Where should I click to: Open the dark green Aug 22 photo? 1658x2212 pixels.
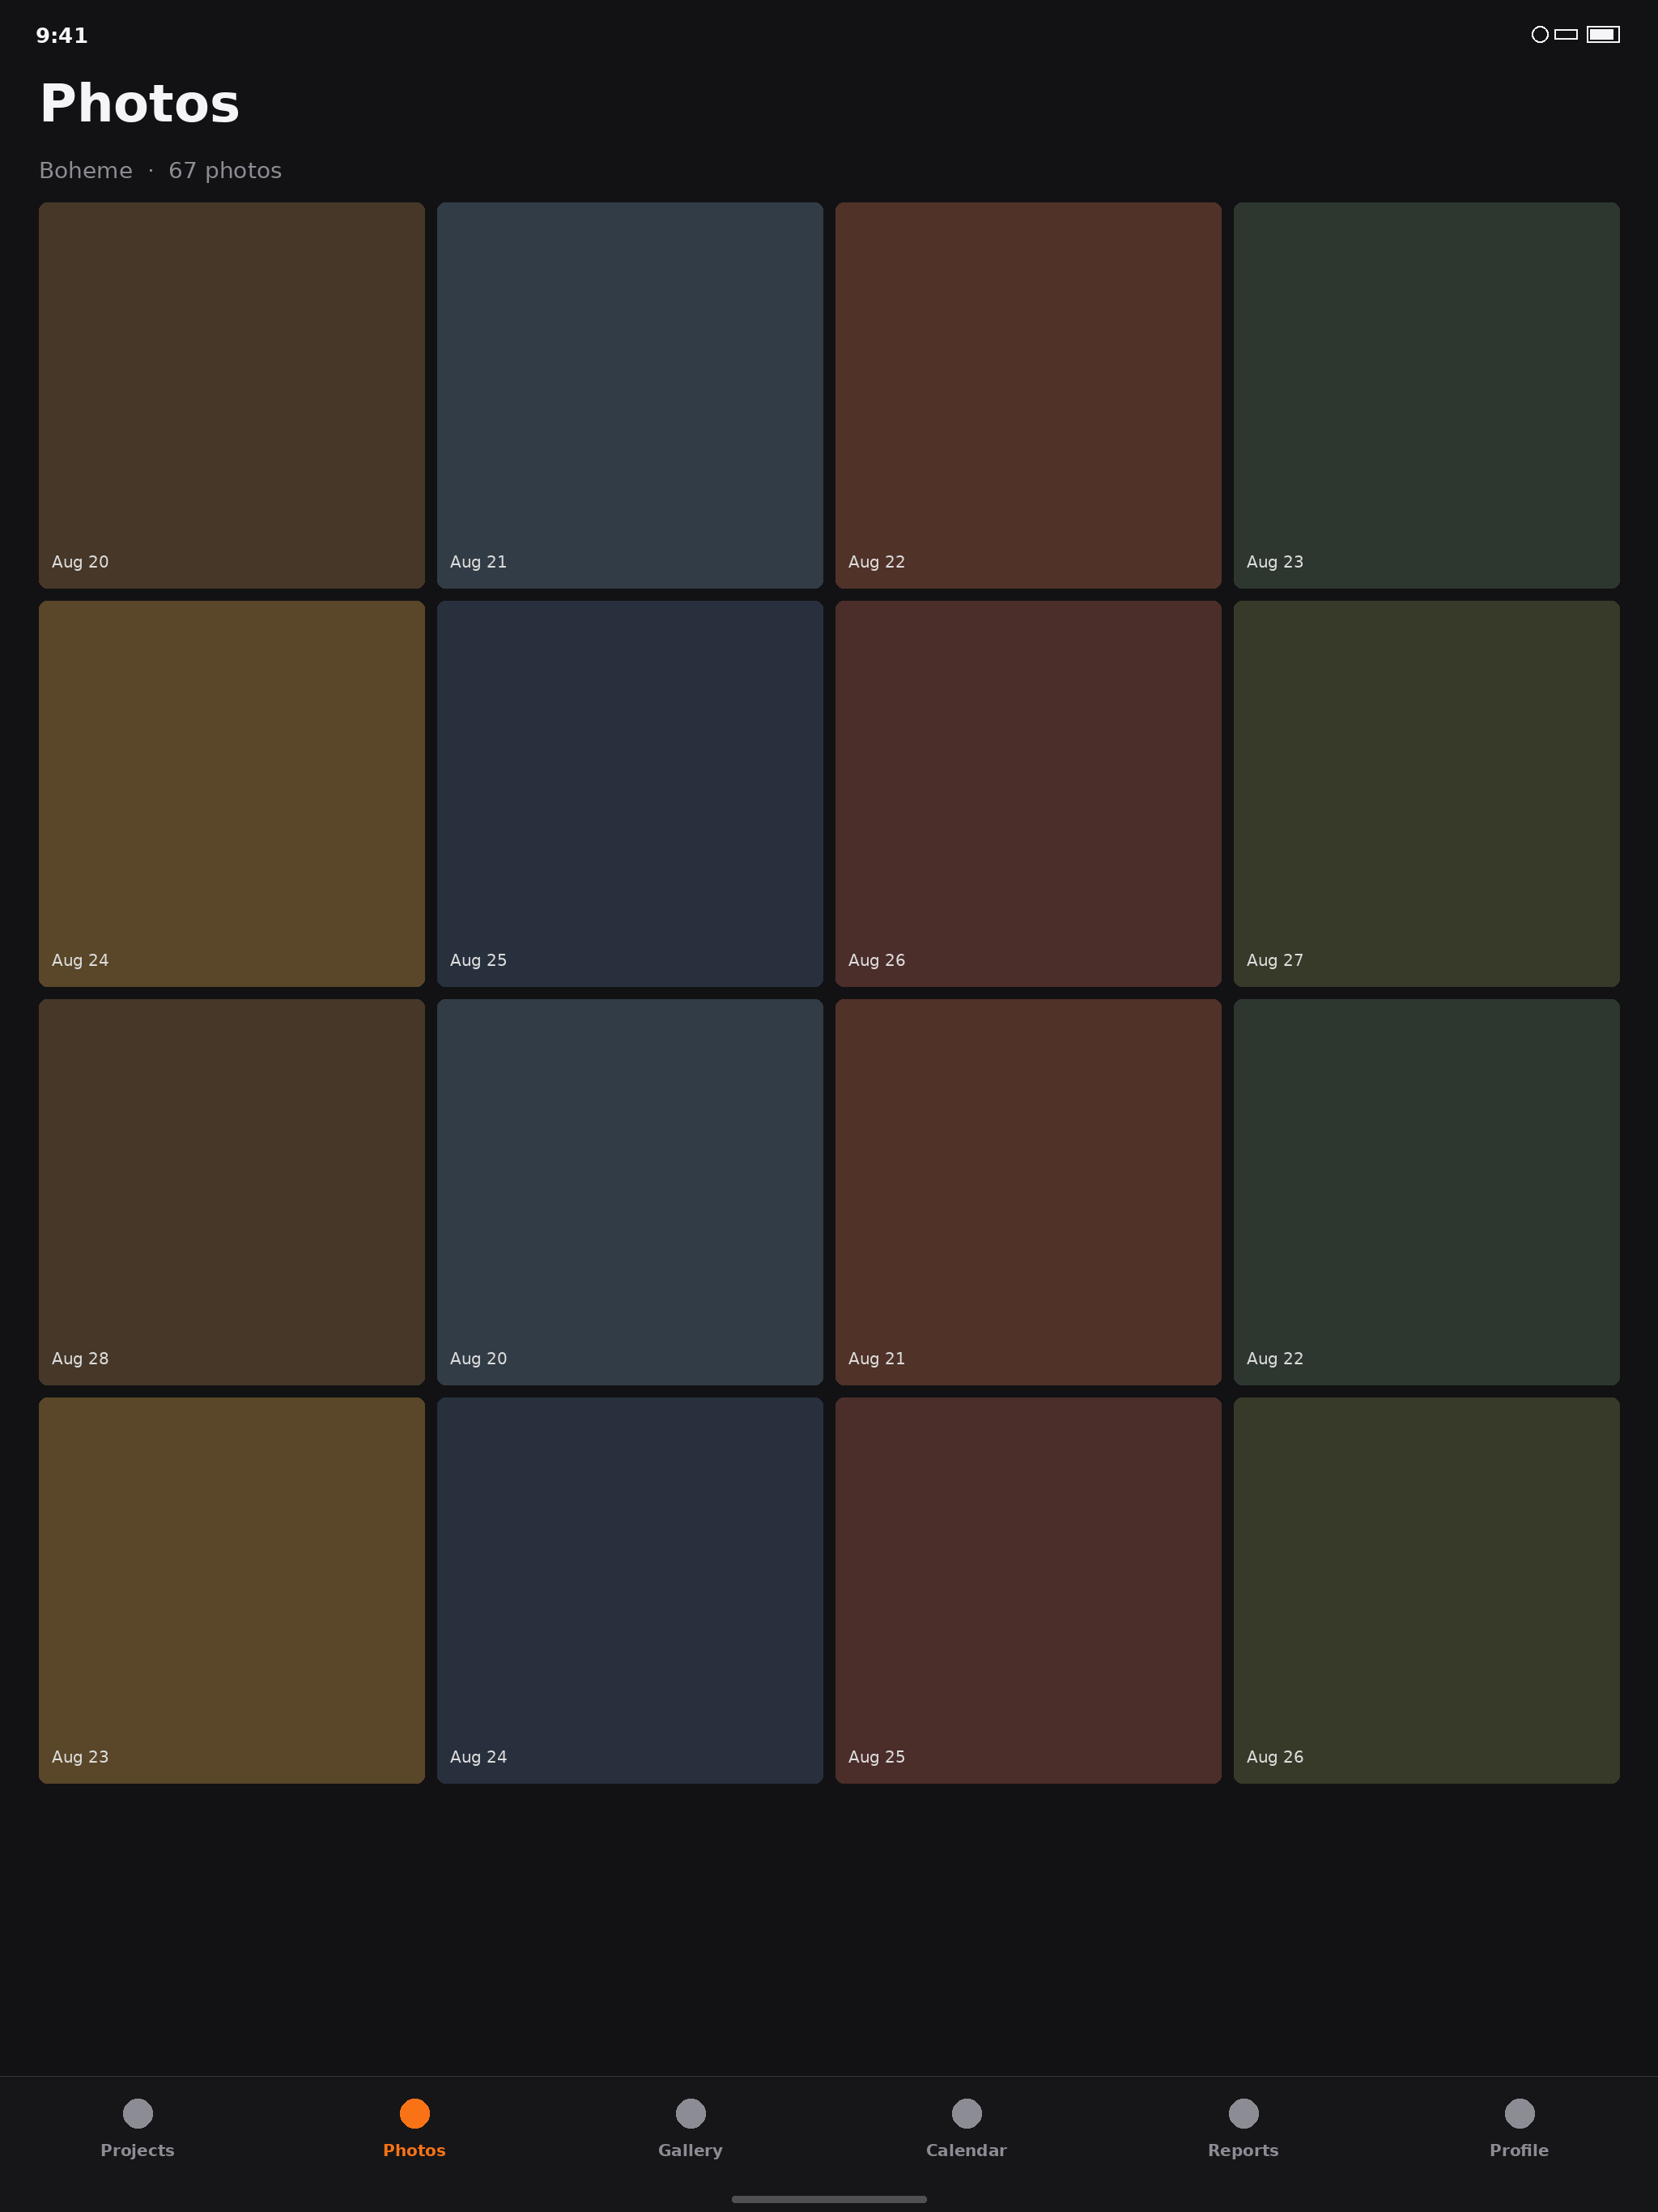pyautogui.click(x=1426, y=1191)
